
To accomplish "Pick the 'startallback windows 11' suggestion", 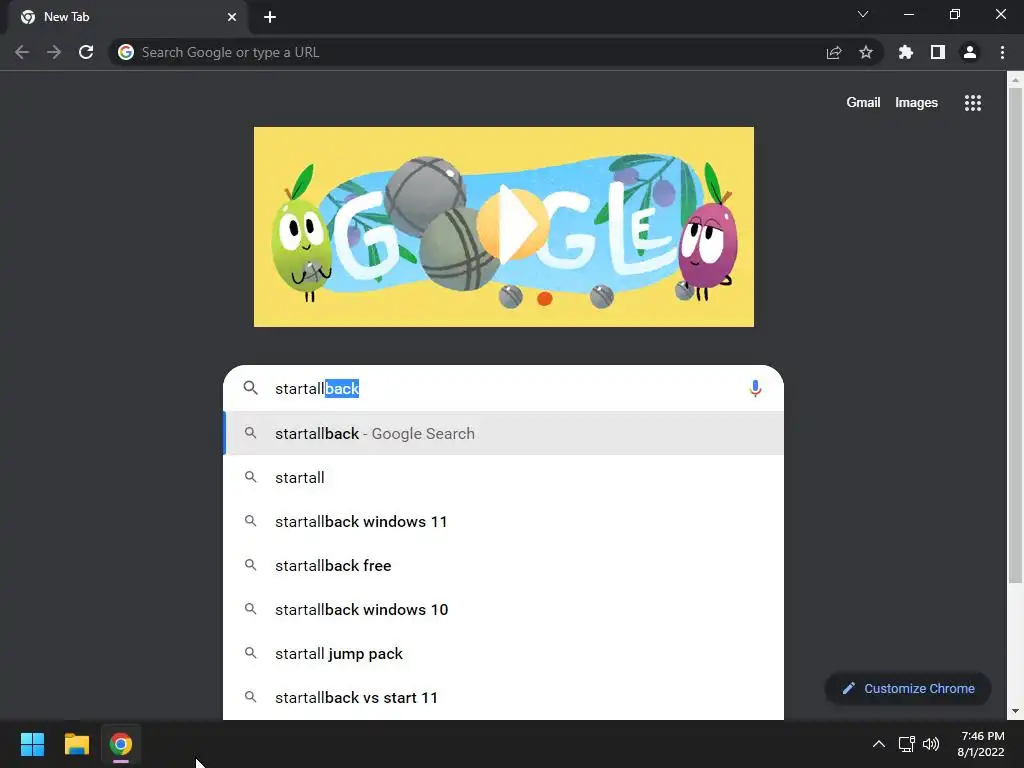I will 504,521.
